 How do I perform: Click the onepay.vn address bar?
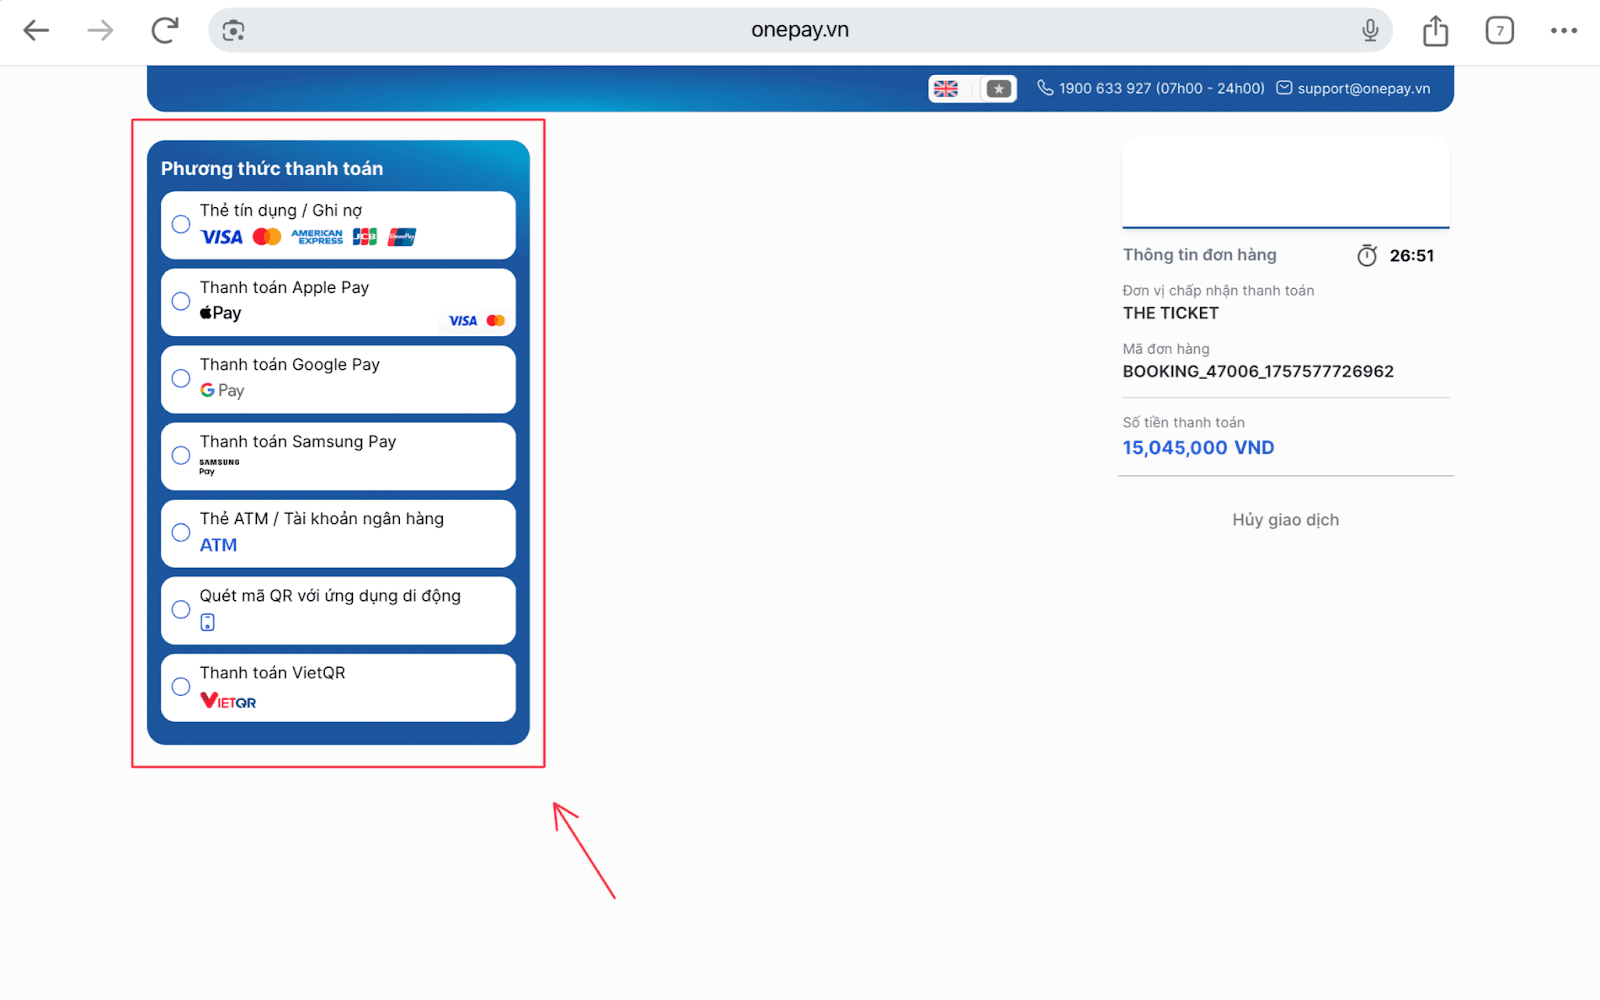pyautogui.click(x=799, y=31)
